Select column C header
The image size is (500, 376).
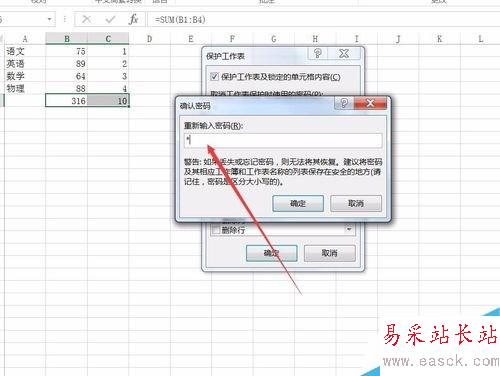coord(108,39)
